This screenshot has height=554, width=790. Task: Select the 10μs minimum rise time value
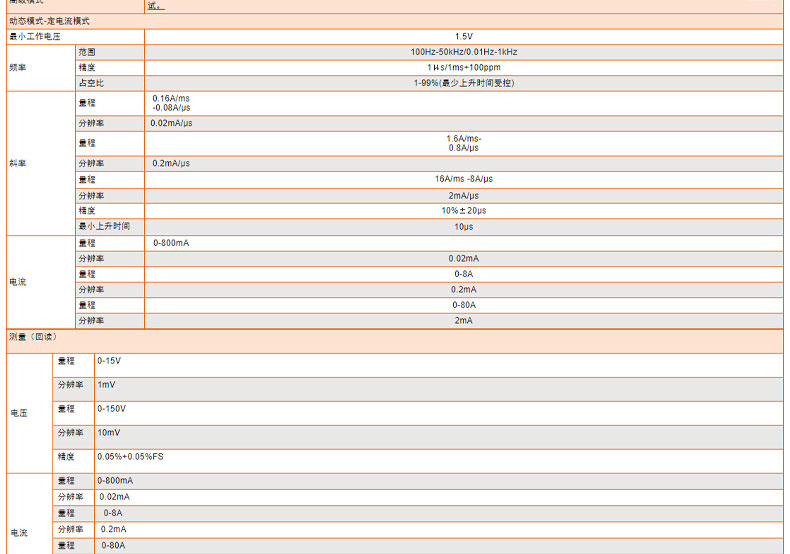click(x=463, y=227)
